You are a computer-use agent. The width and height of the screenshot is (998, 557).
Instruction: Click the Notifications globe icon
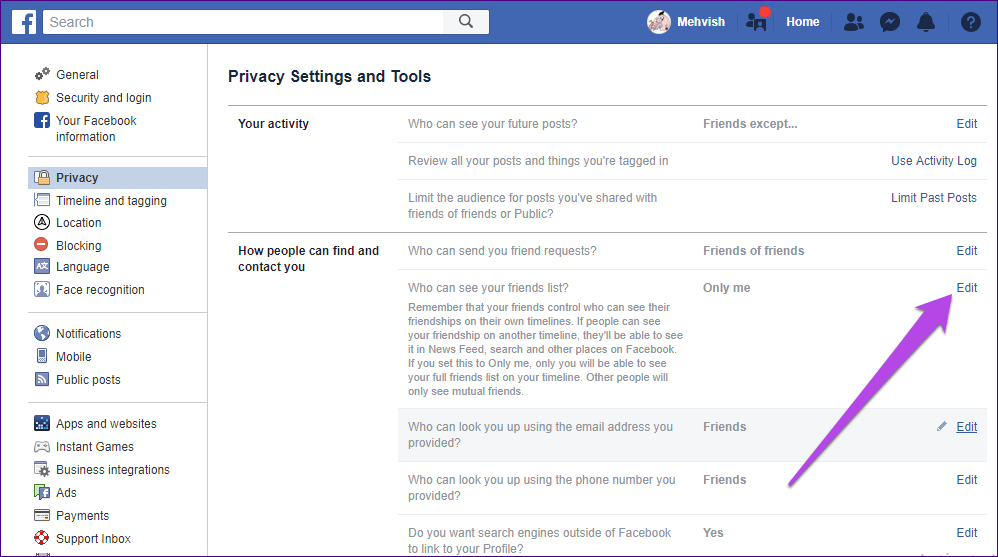pos(42,333)
